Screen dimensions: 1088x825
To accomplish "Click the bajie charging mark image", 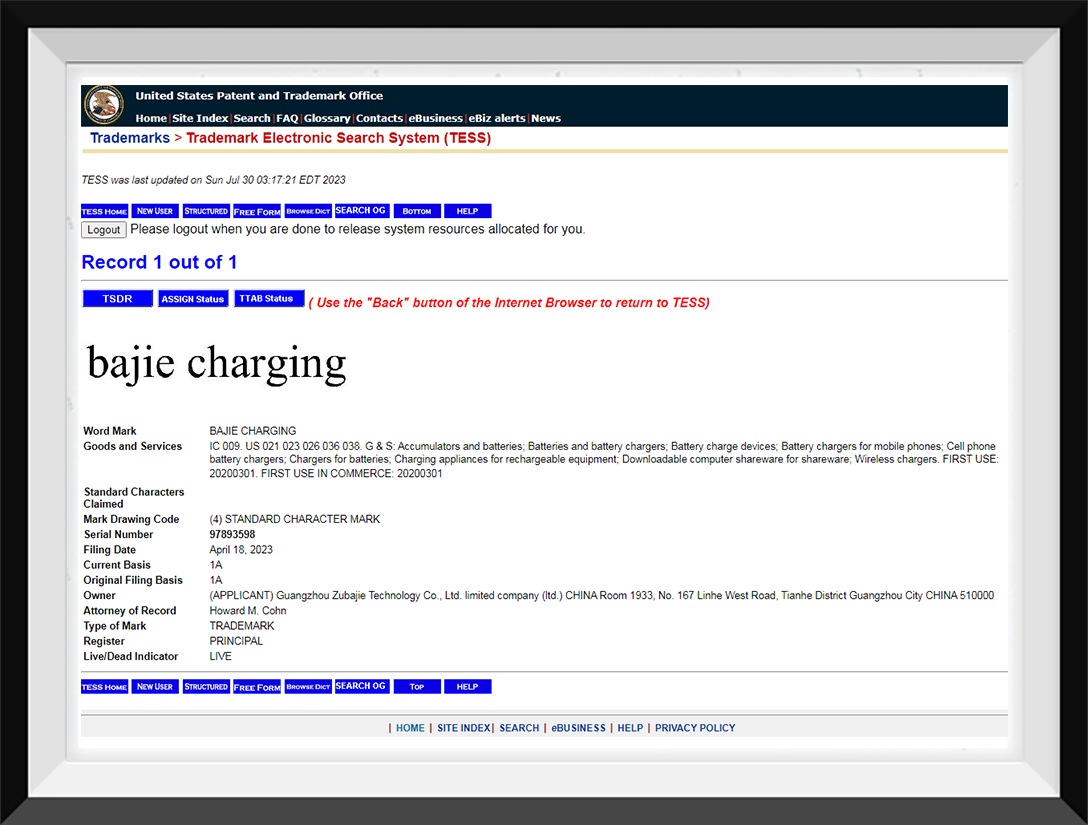I will (217, 363).
